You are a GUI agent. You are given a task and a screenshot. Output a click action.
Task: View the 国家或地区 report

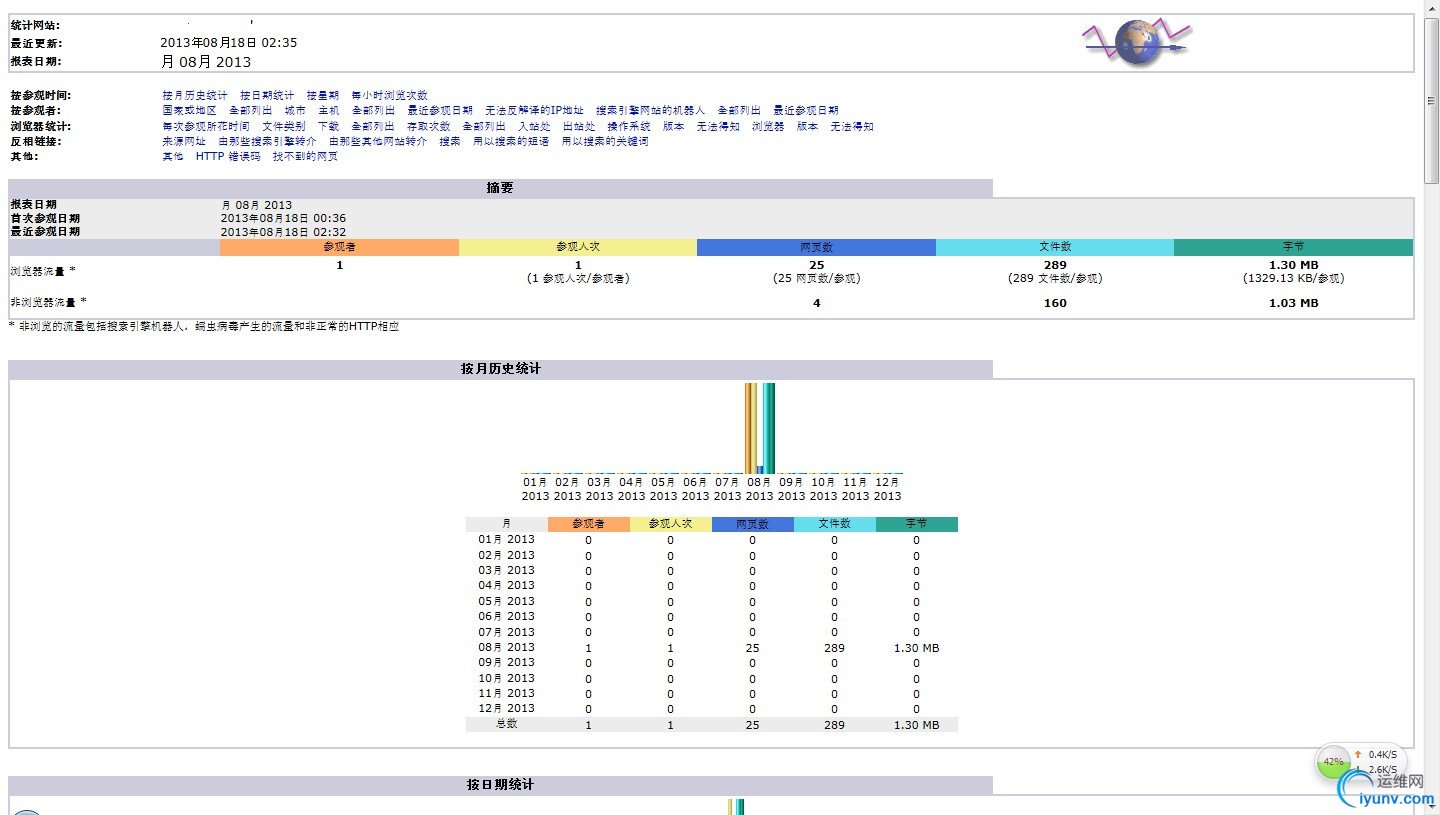[x=190, y=111]
